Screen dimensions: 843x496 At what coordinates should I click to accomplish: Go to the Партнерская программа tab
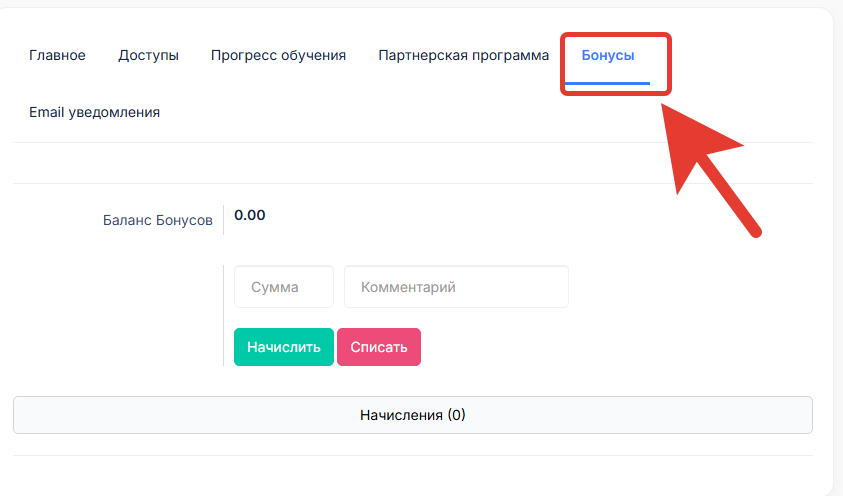(463, 55)
